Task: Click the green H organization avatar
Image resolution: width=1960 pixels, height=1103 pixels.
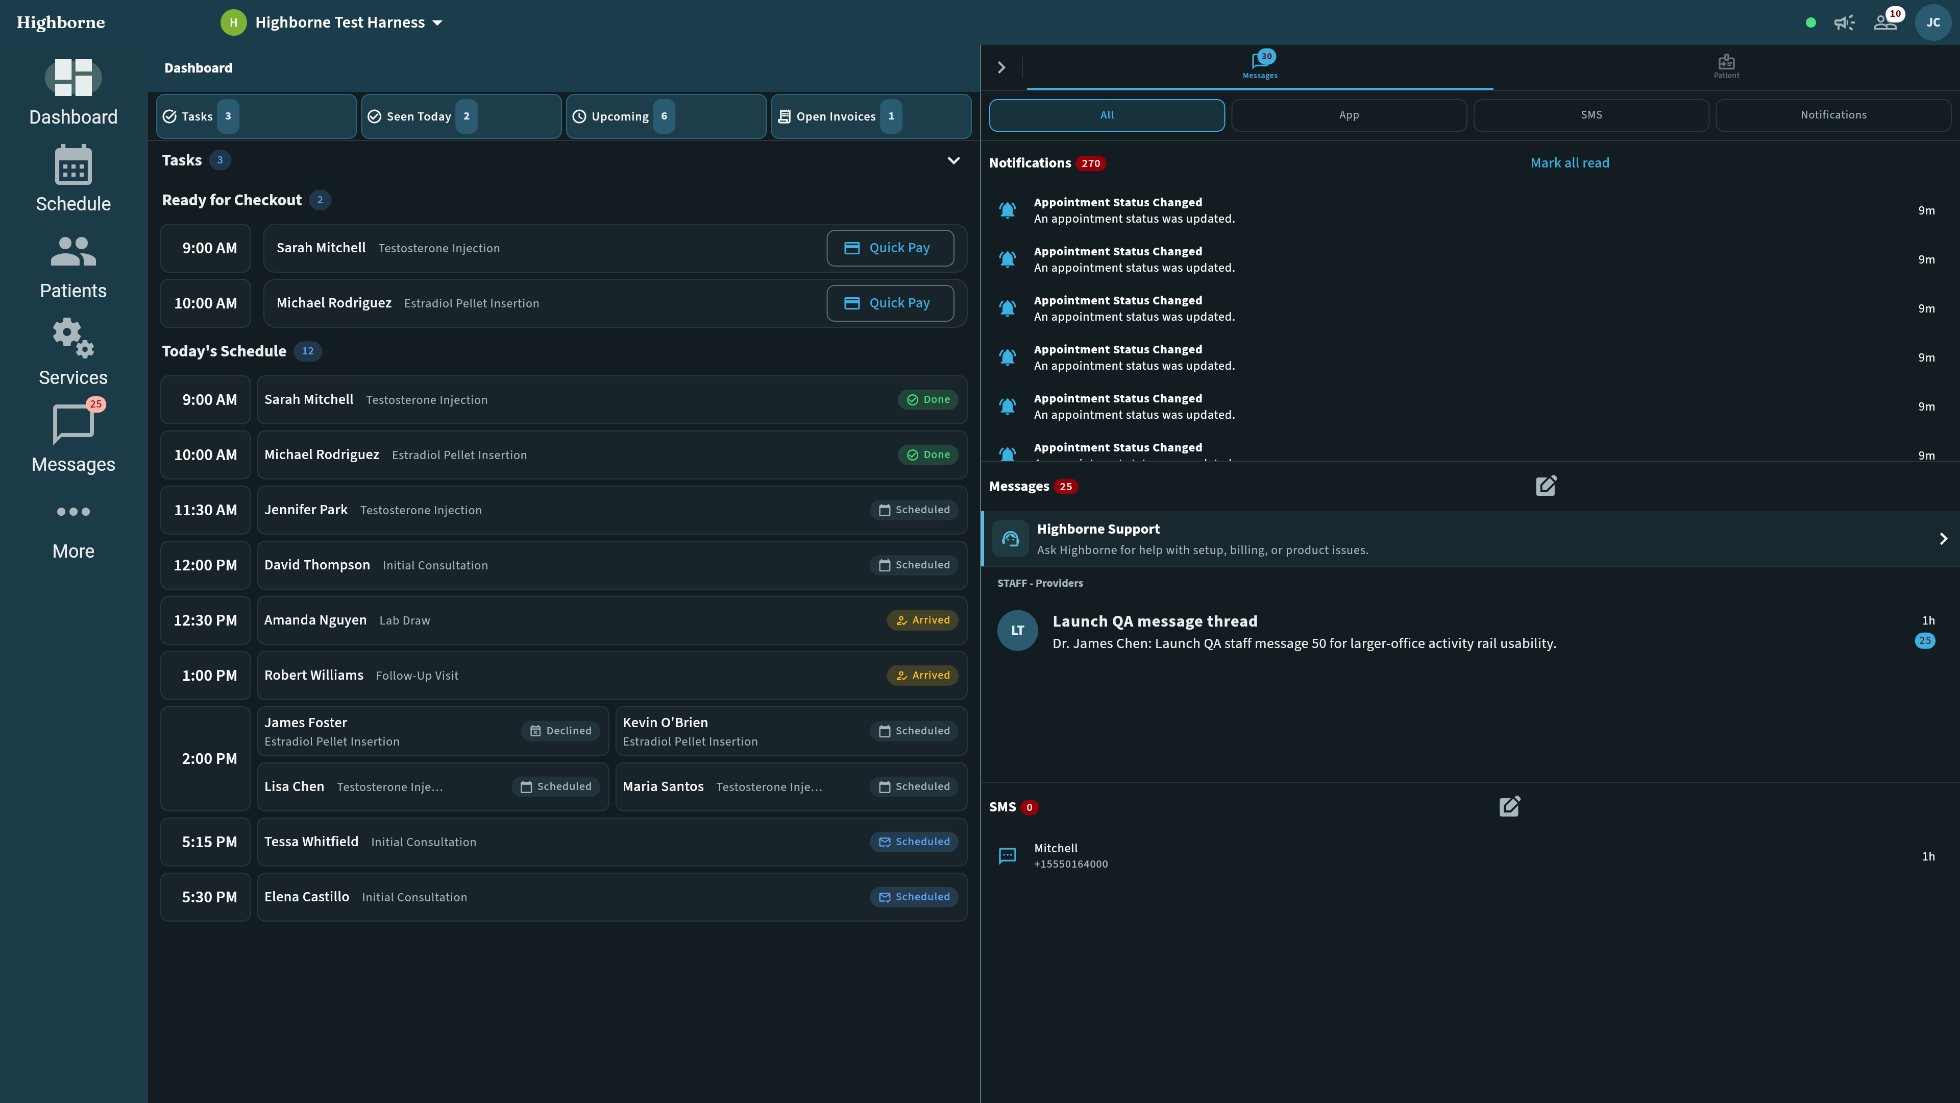Action: (x=233, y=22)
